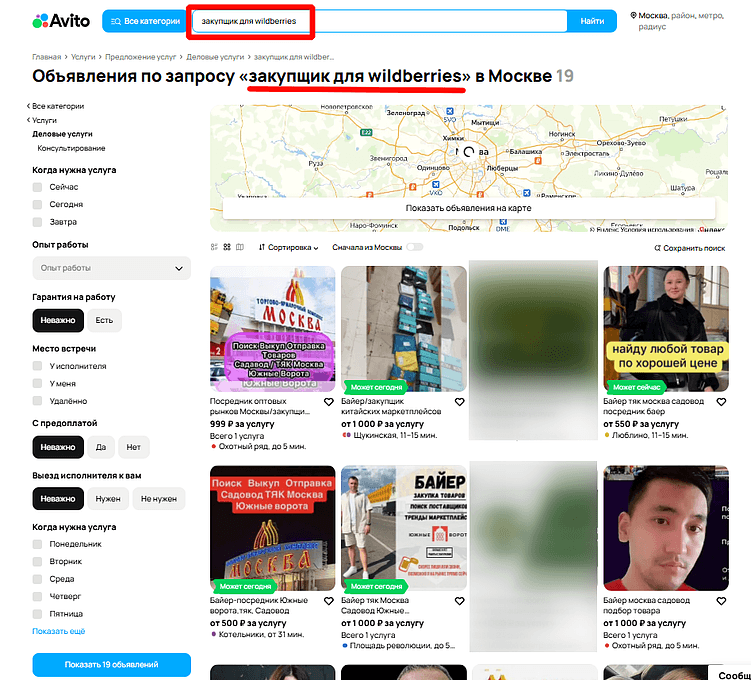Open the blue boxes Байер/закупщик listing photo
The width and height of the screenshot is (751, 680).
[404, 329]
